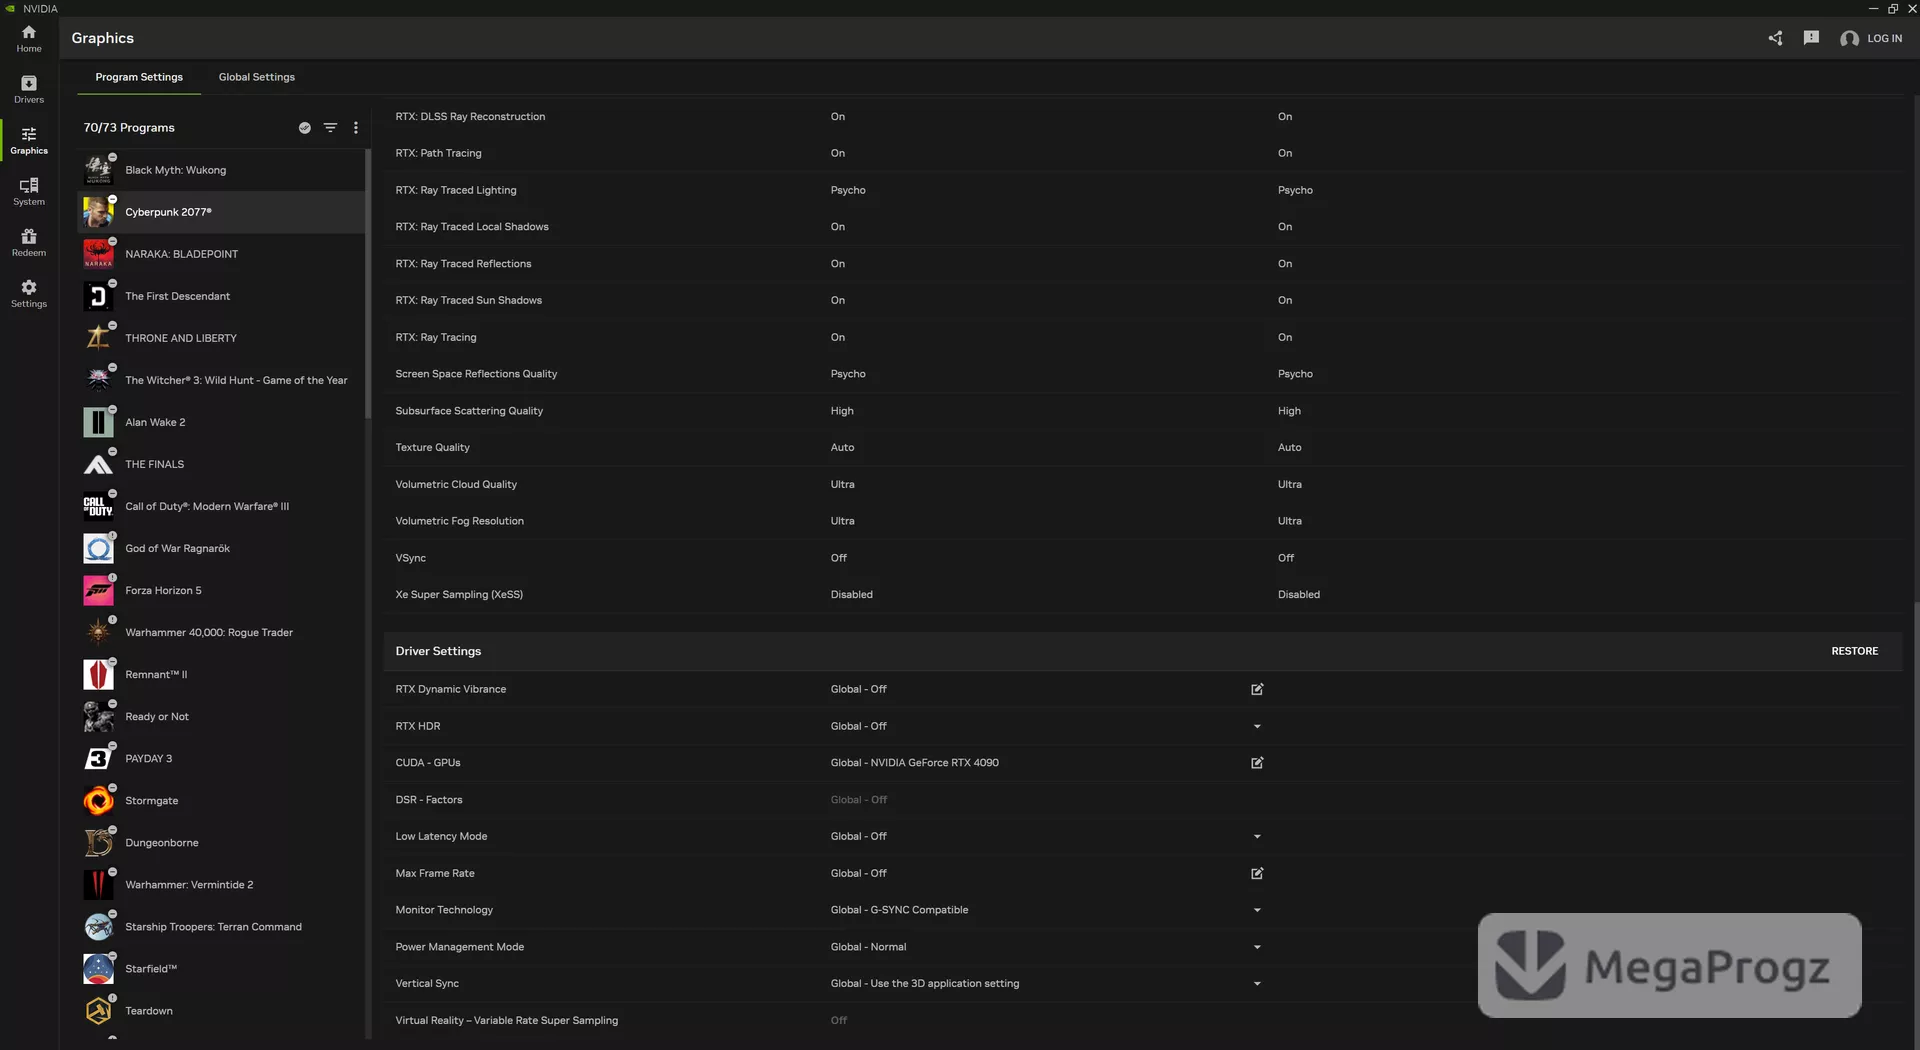Screen dimensions: 1920x1050
Task: Edit RTX Dynamic Vibrance setting
Action: pyautogui.click(x=1257, y=689)
